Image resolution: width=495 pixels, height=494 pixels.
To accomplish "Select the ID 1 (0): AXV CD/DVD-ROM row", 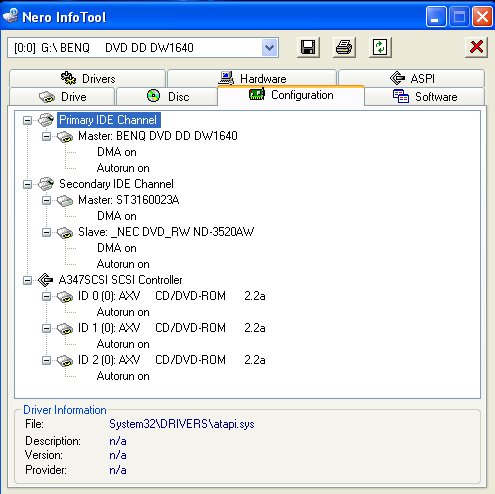I will [172, 328].
